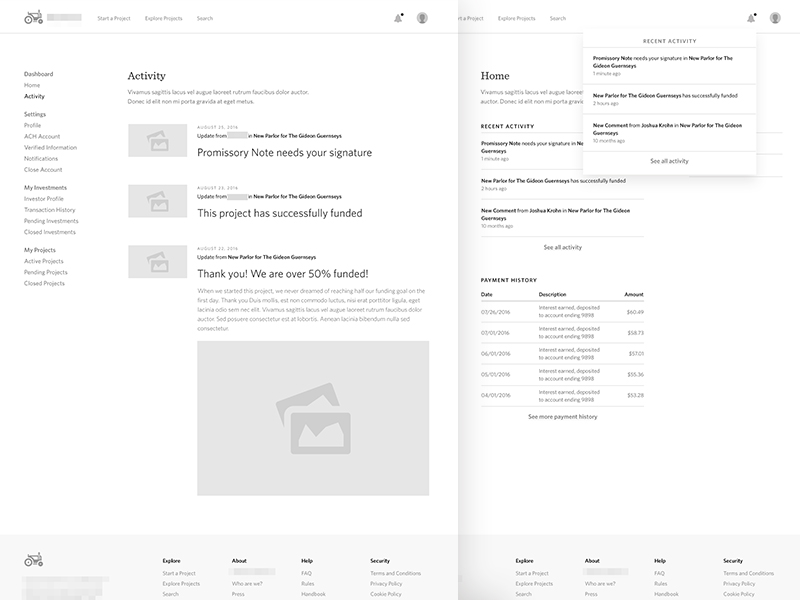800x600 pixels.
Task: Click 'See all activity' in the notification popup
Action: tap(669, 161)
